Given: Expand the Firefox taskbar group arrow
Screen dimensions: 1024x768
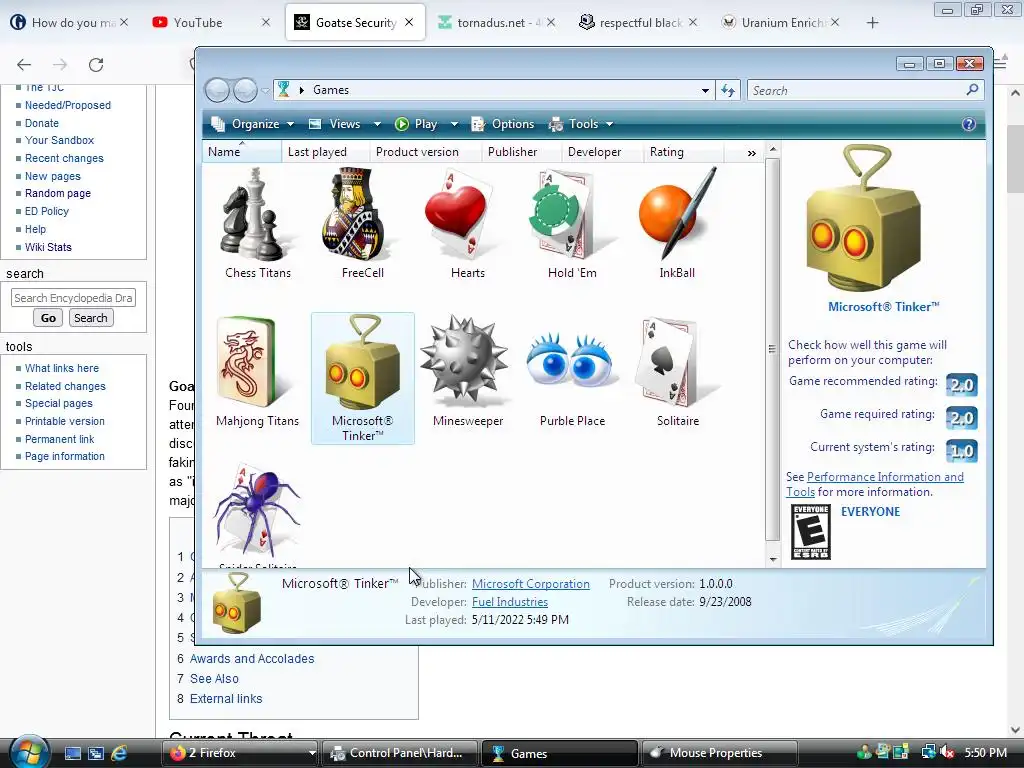Looking at the screenshot, I should tap(312, 753).
